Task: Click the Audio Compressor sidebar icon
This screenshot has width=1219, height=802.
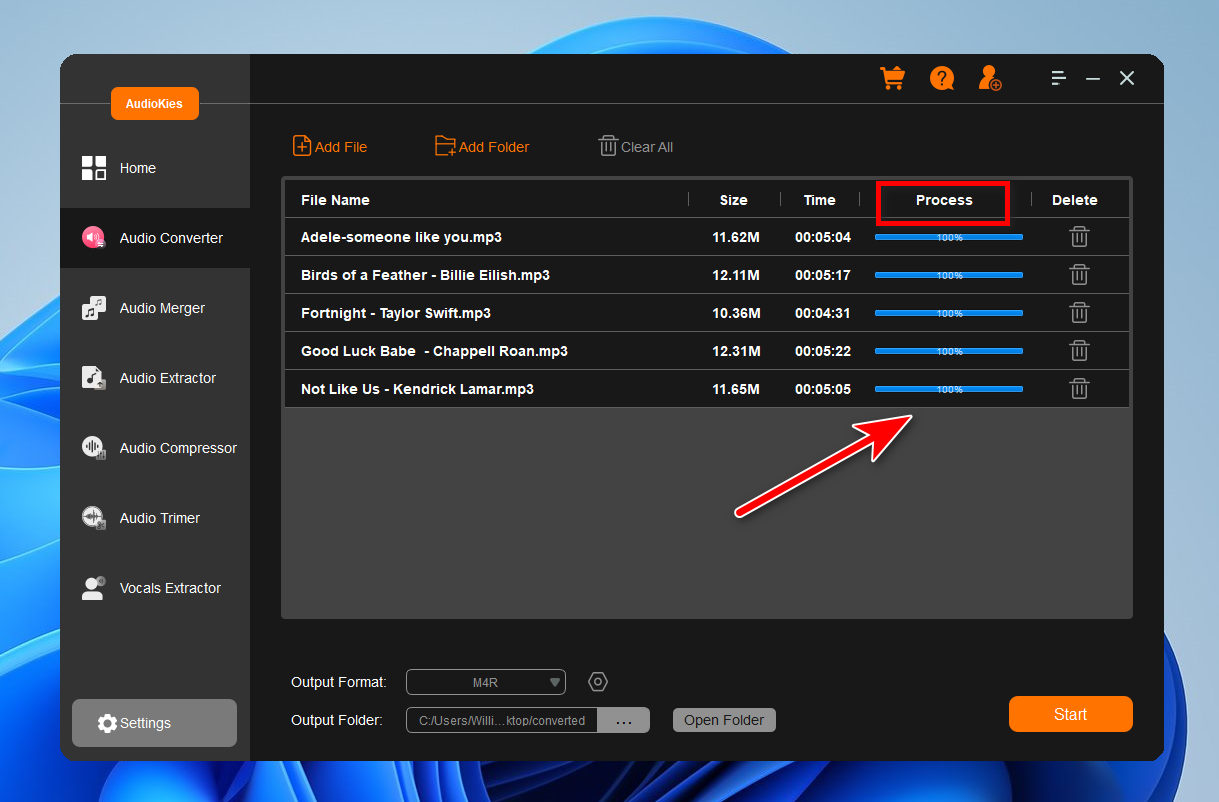Action: (x=94, y=448)
